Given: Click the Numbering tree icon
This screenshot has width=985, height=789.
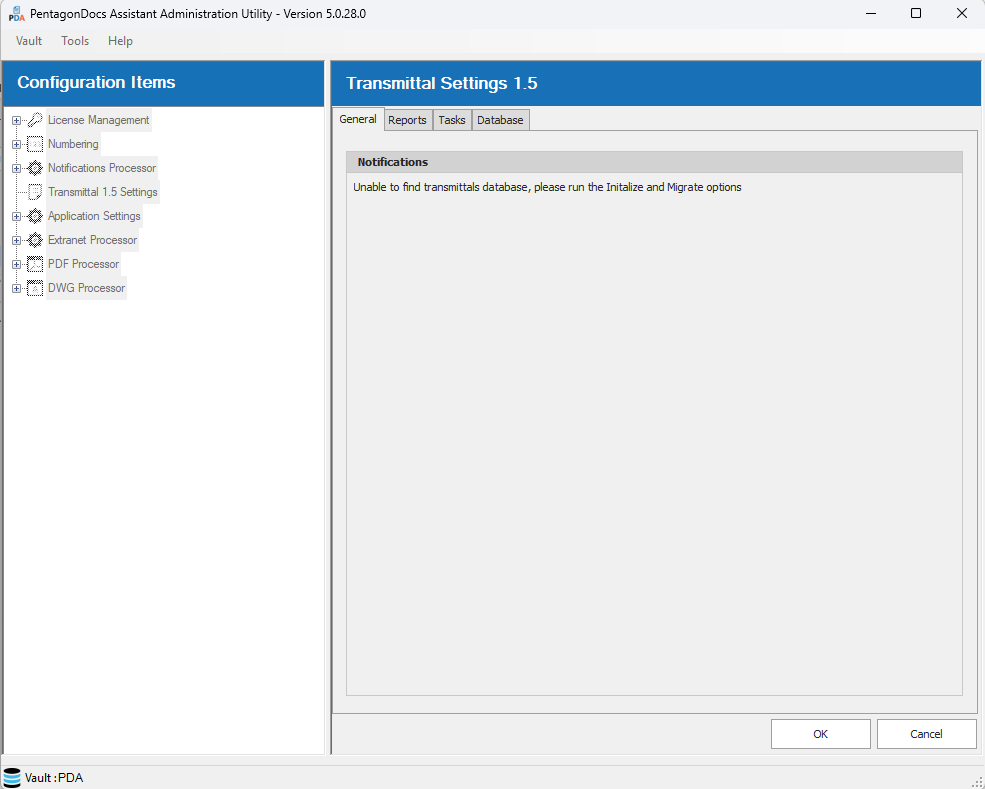Looking at the screenshot, I should [x=35, y=144].
